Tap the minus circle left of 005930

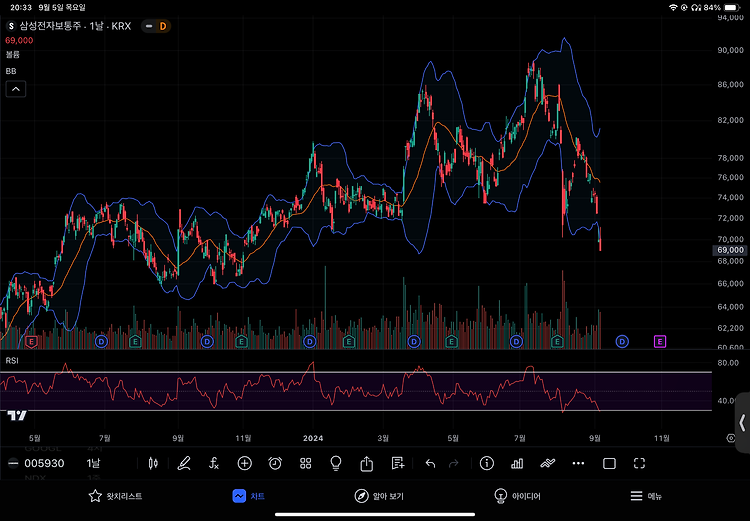13,463
